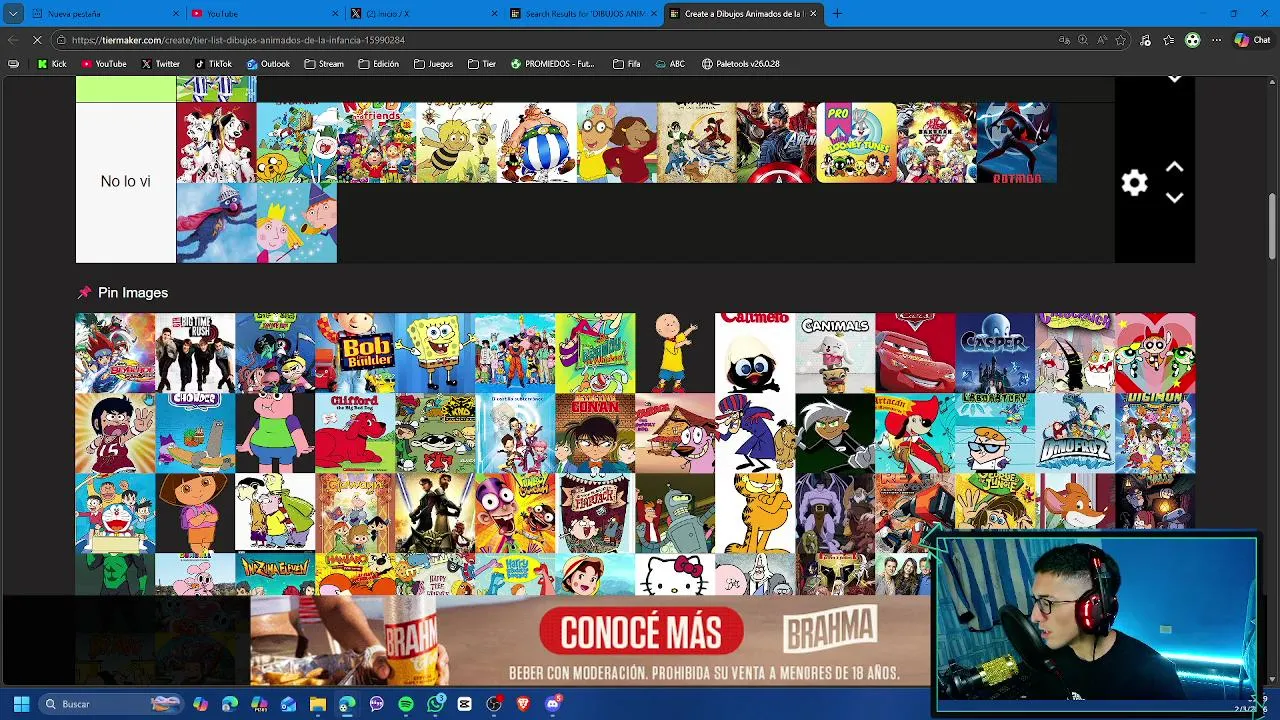Image resolution: width=1280 pixels, height=720 pixels.
Task: Select the Casper image tile
Action: (995, 353)
